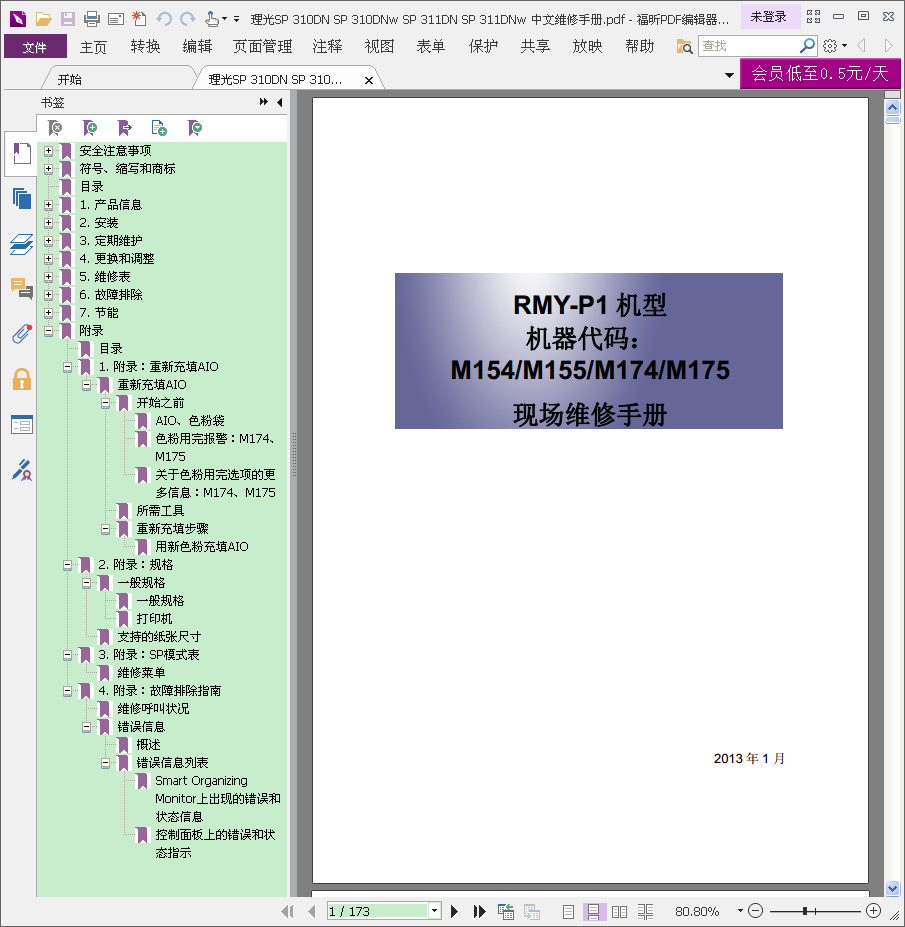
Task: Open the 注释 ribbon tab
Action: 327,47
